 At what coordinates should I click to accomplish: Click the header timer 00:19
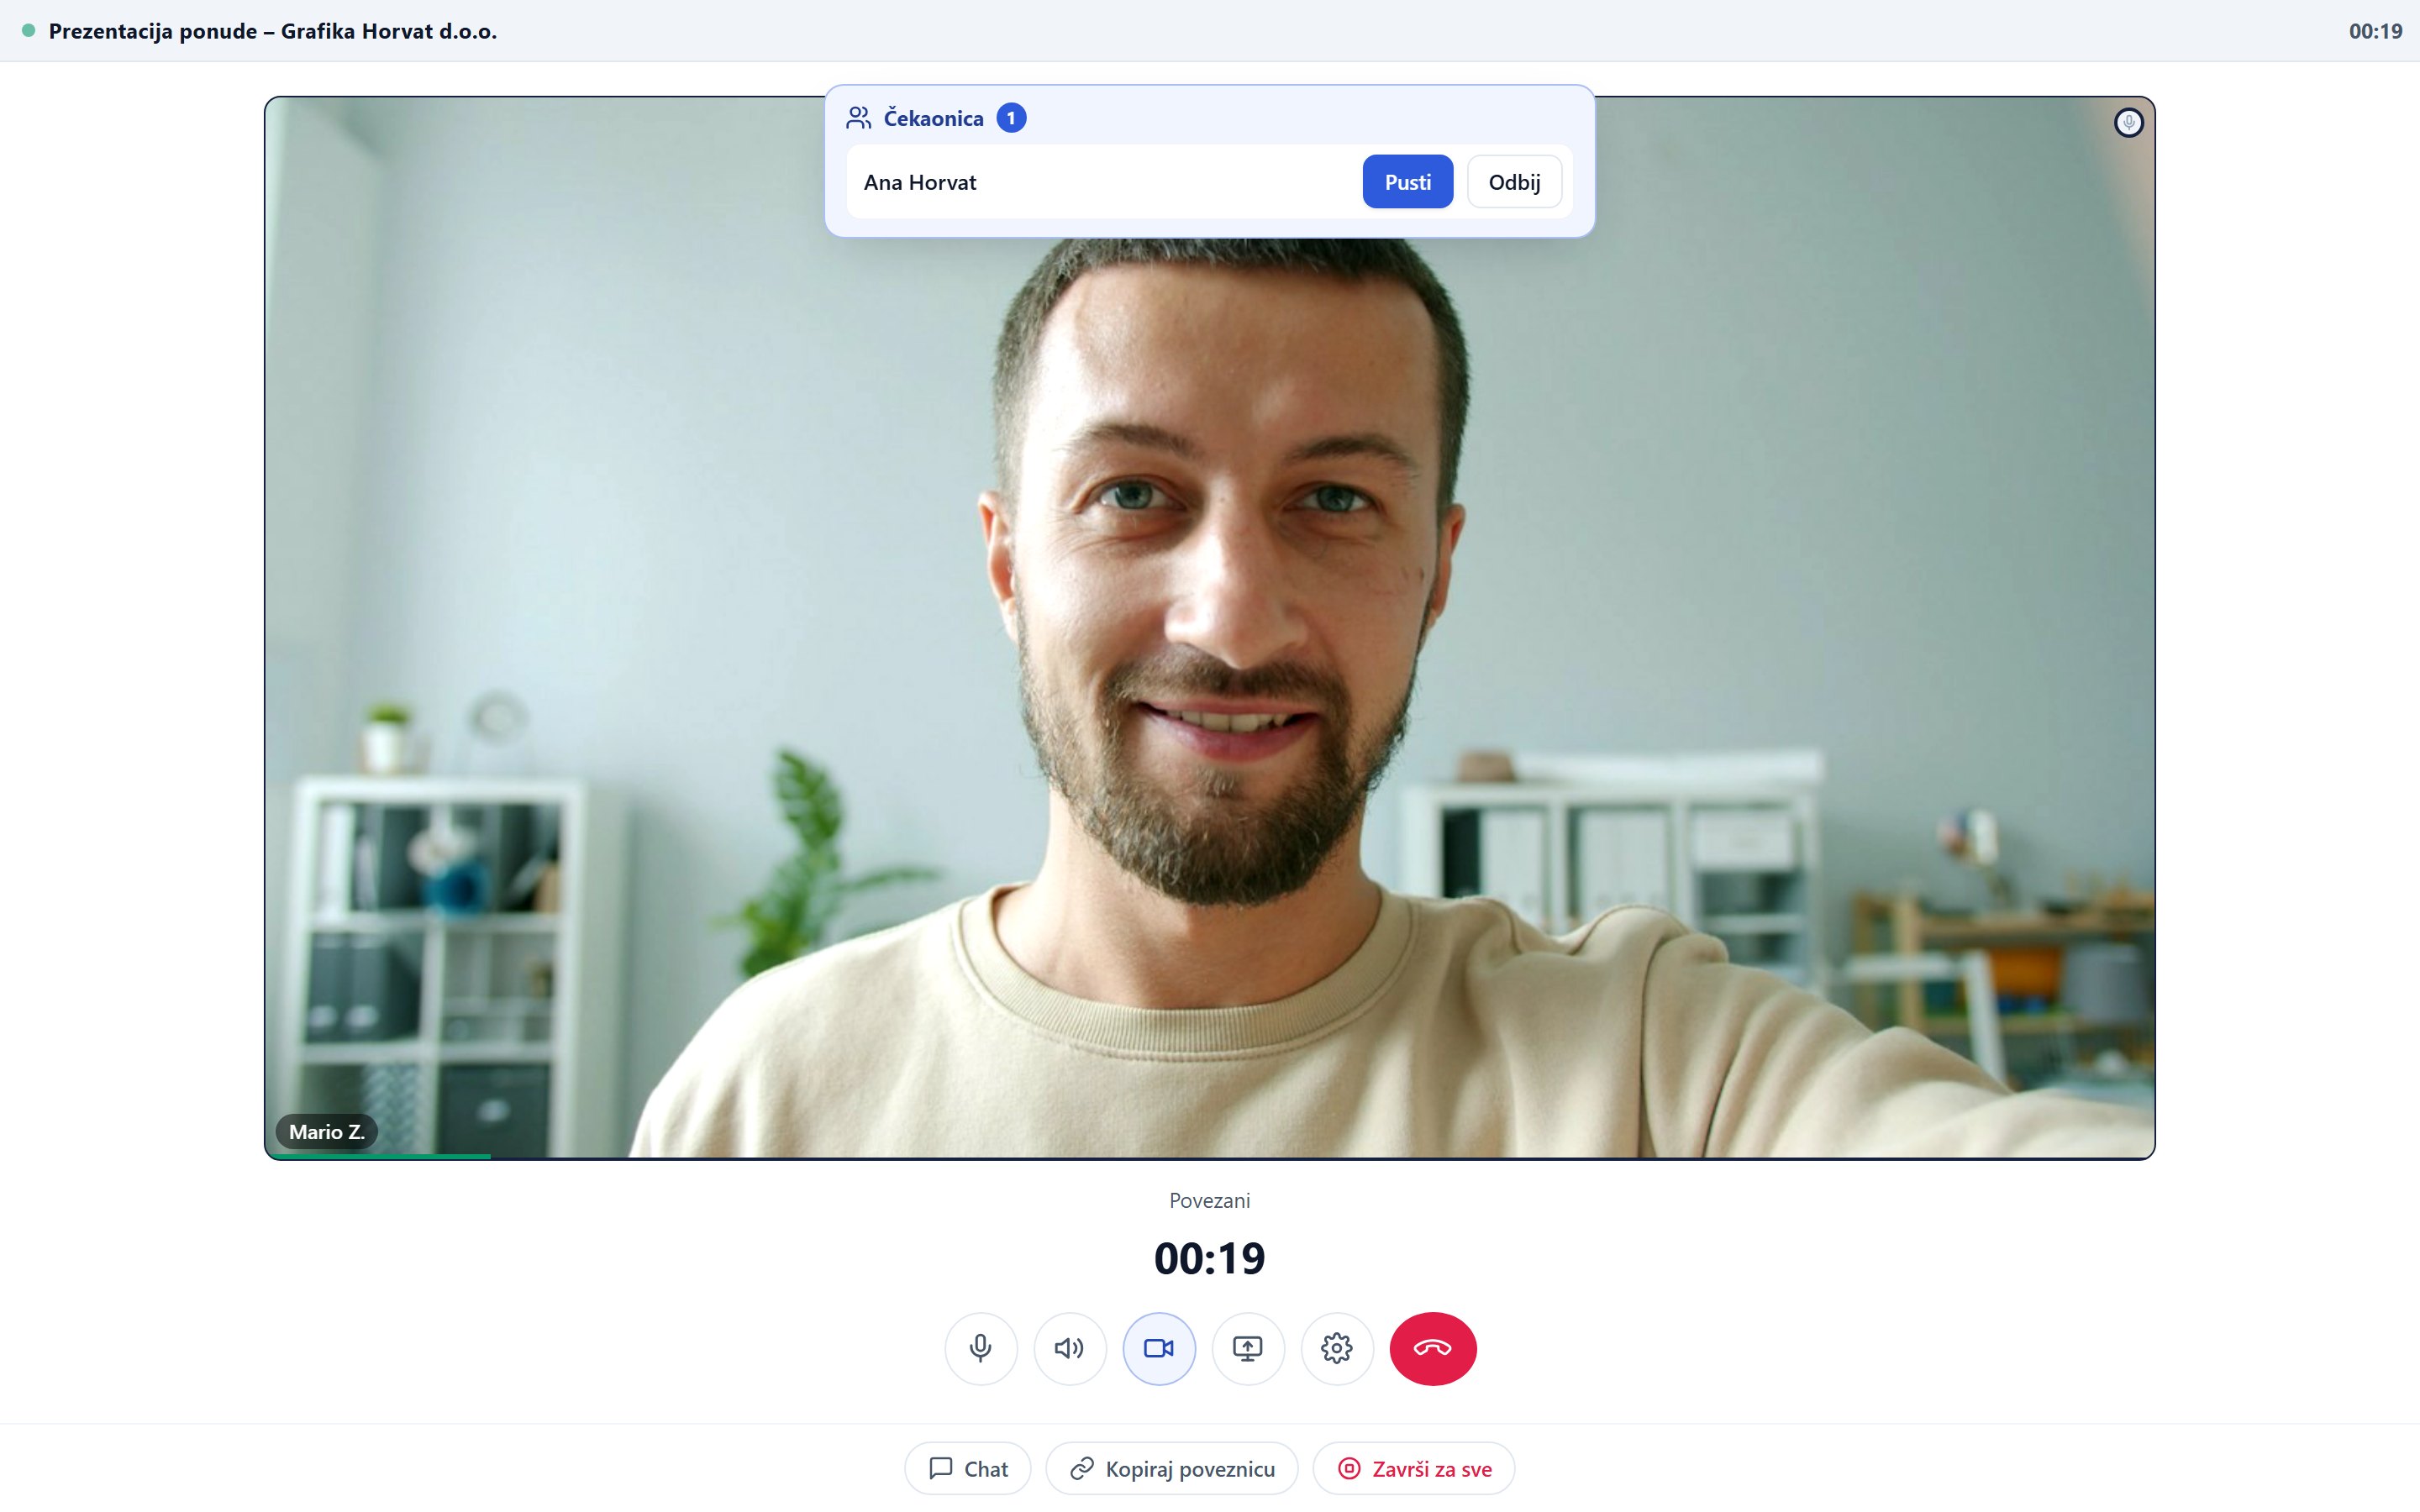click(x=2375, y=31)
